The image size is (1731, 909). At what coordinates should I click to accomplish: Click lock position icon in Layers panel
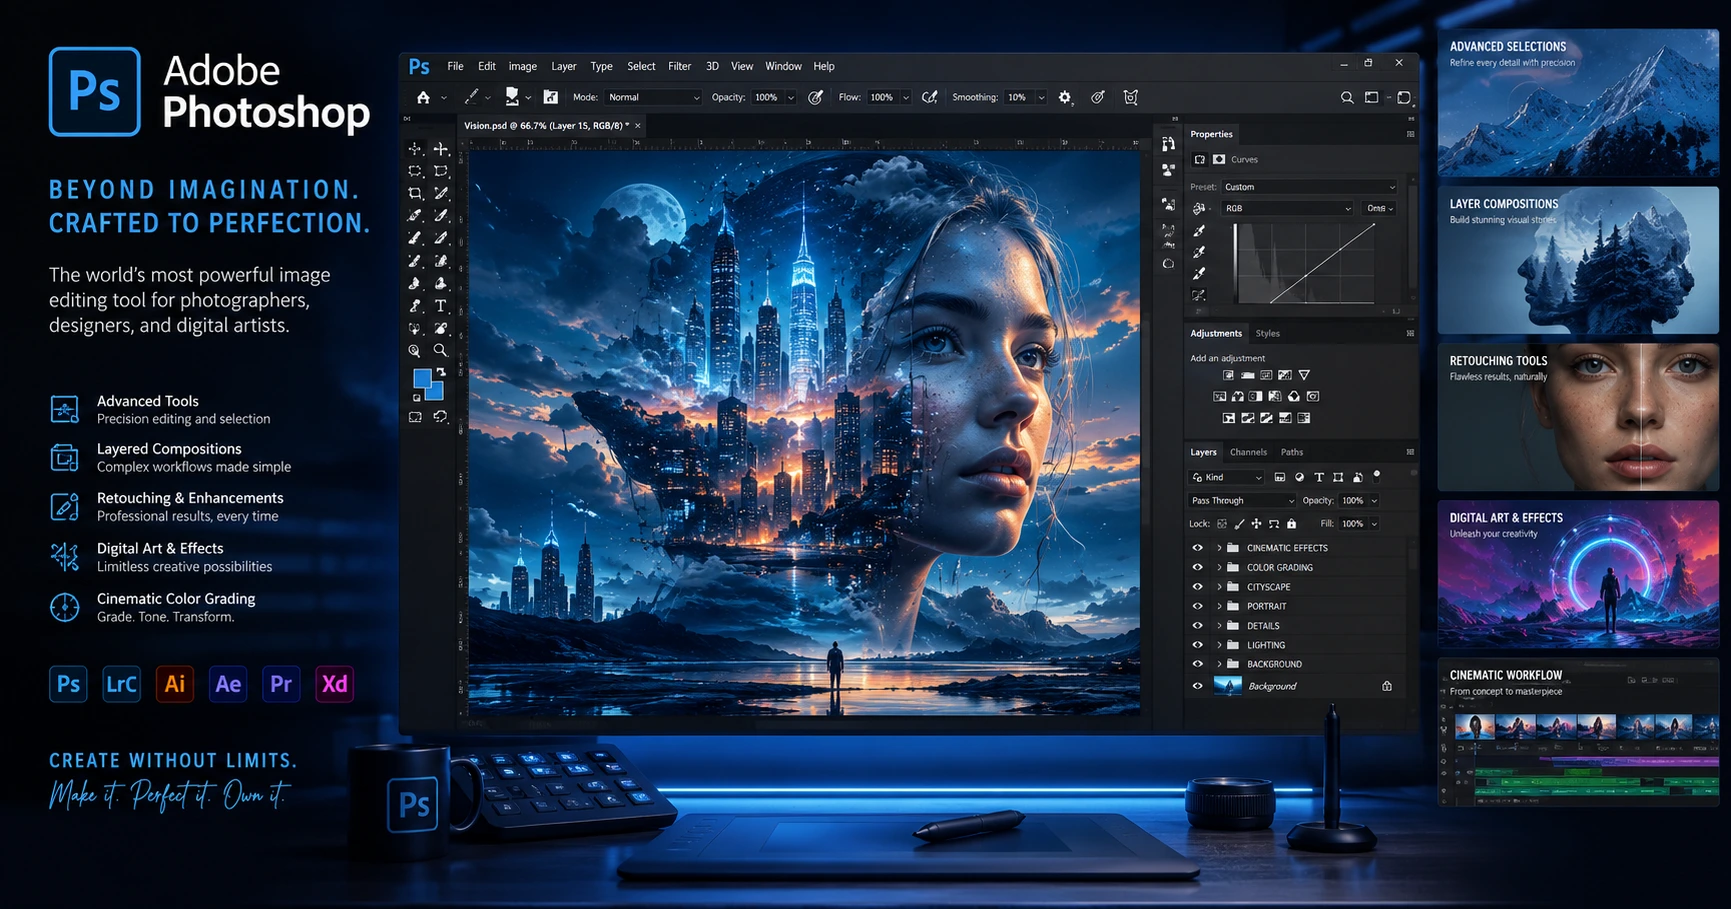click(x=1256, y=524)
